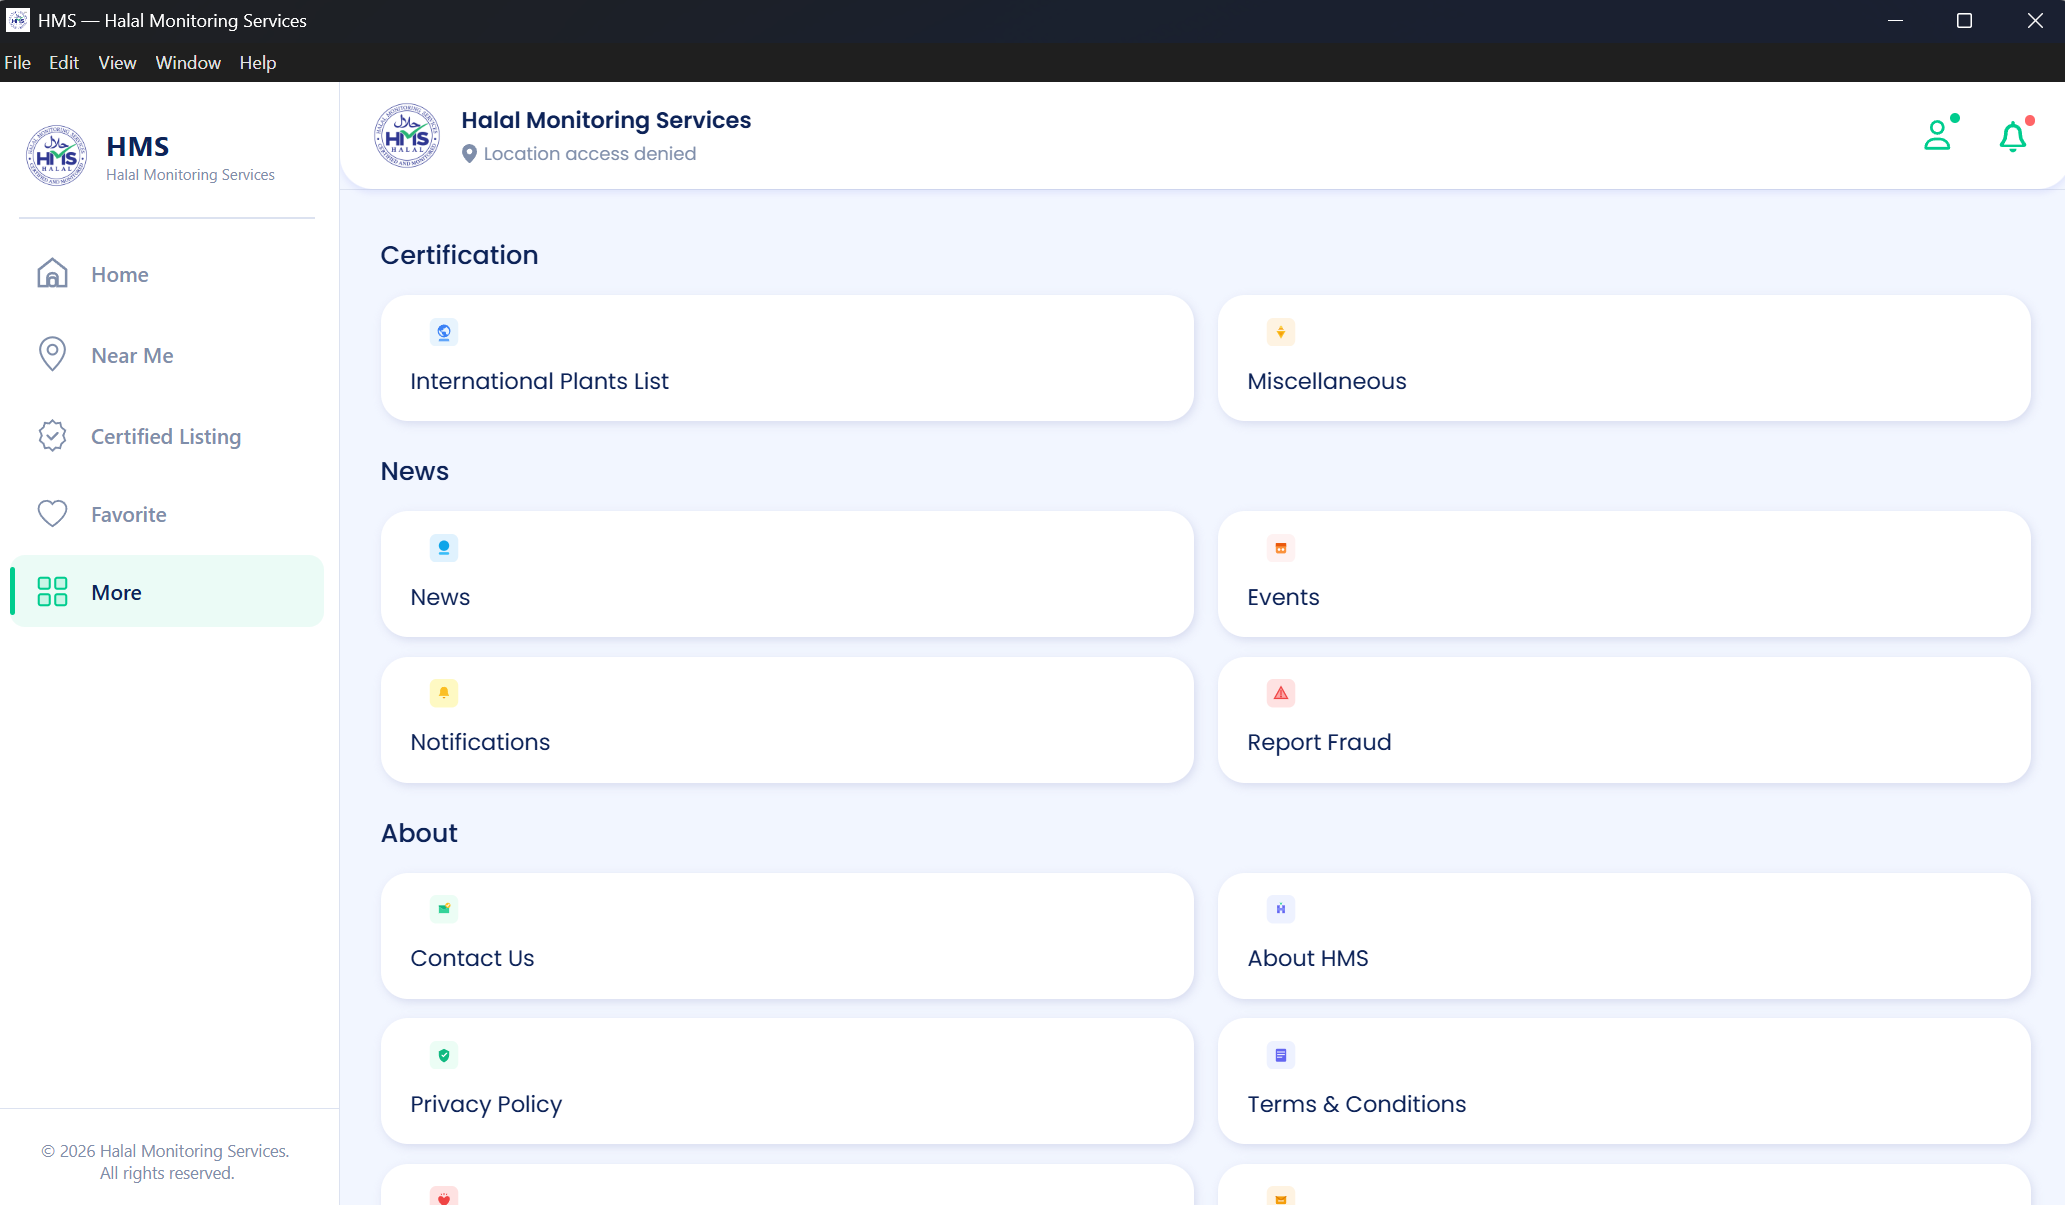
Task: Click the 'About' section heading
Action: click(x=419, y=833)
